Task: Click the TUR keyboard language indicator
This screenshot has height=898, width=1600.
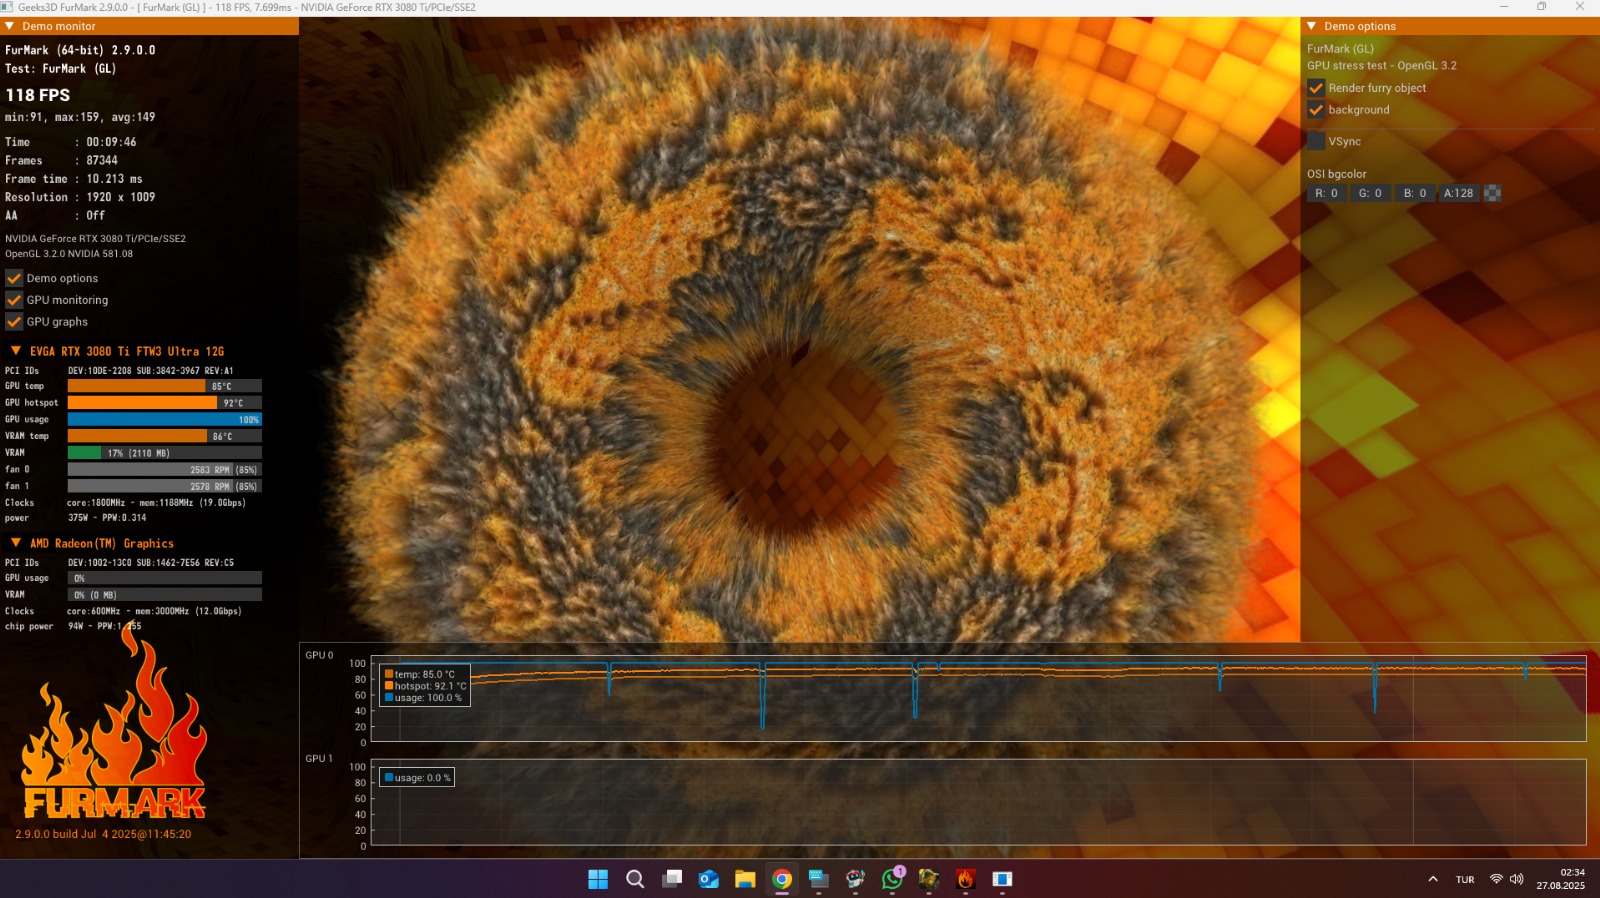Action: [x=1465, y=880]
